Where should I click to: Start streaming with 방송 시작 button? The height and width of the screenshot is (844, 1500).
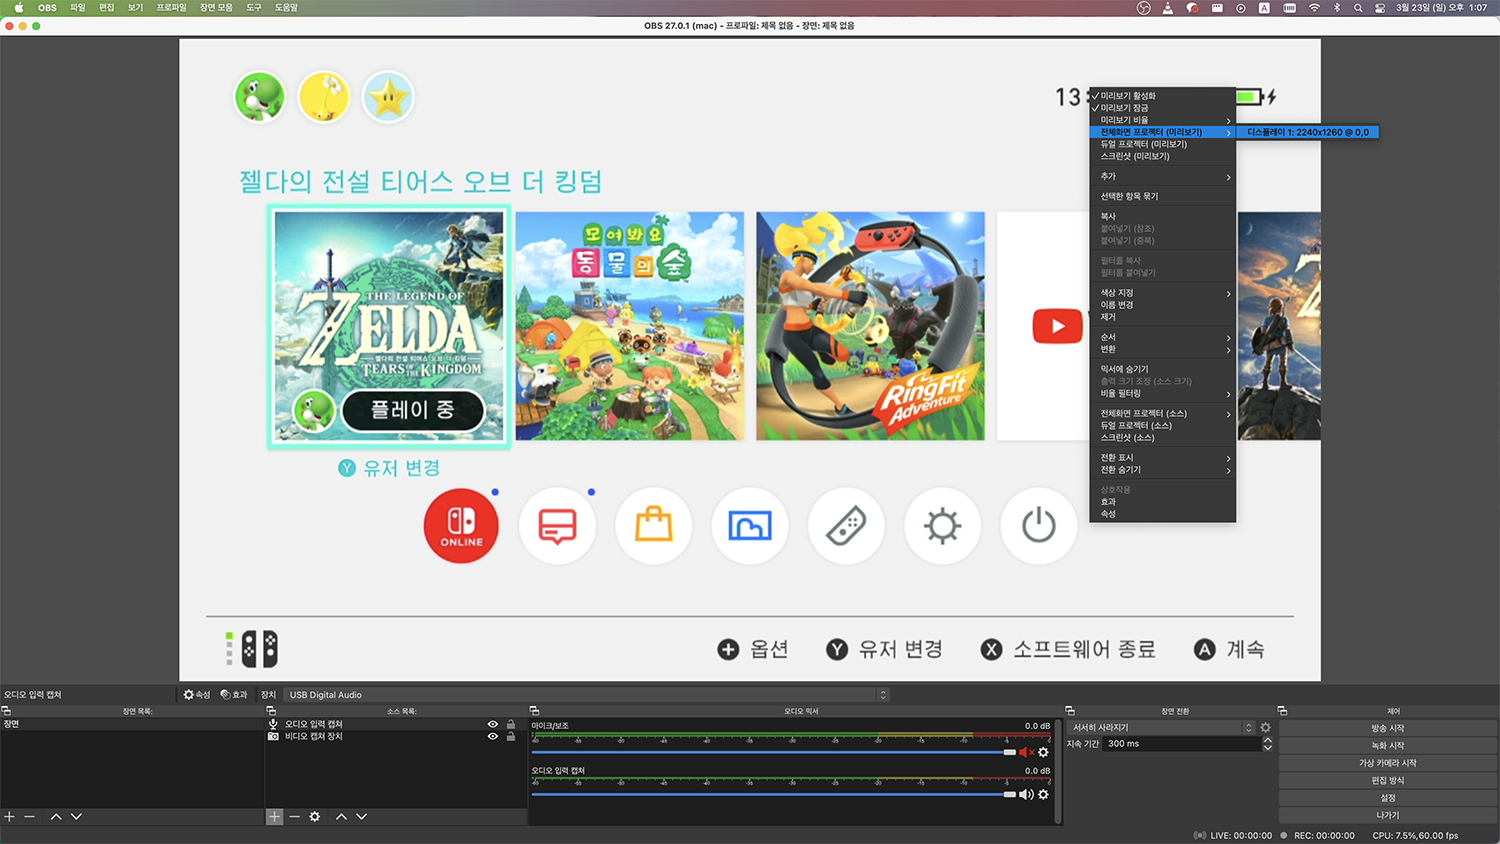click(x=1387, y=728)
